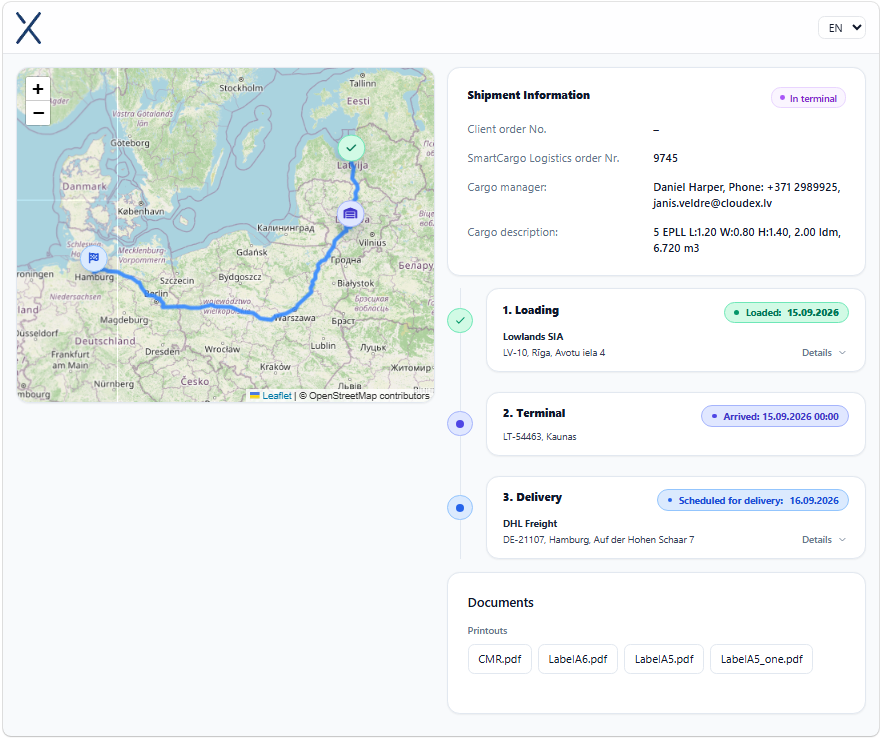The height and width of the screenshot is (739, 883).
Task: Zoom out on the map
Action: 38,113
